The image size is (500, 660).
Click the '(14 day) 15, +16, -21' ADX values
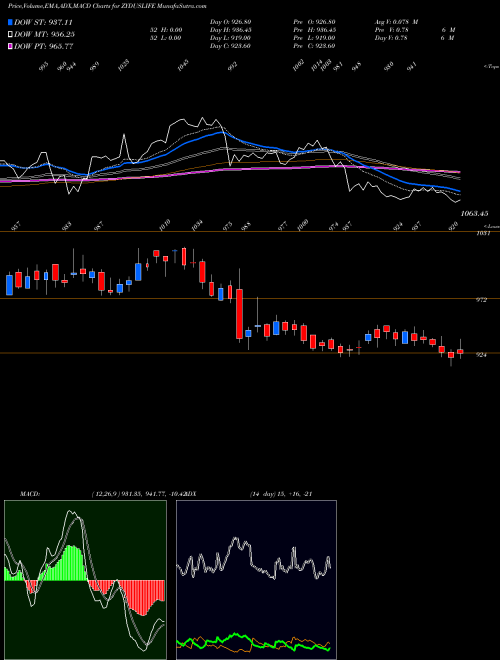tap(281, 494)
